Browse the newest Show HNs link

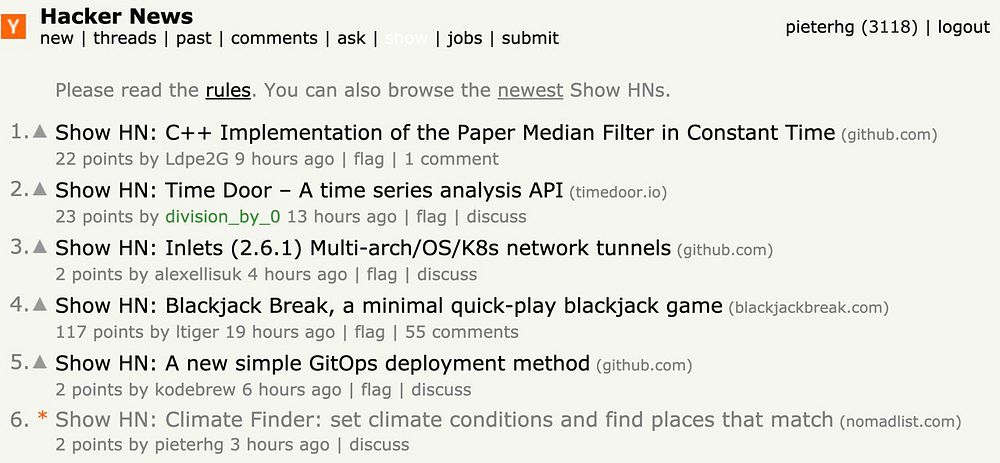(530, 90)
